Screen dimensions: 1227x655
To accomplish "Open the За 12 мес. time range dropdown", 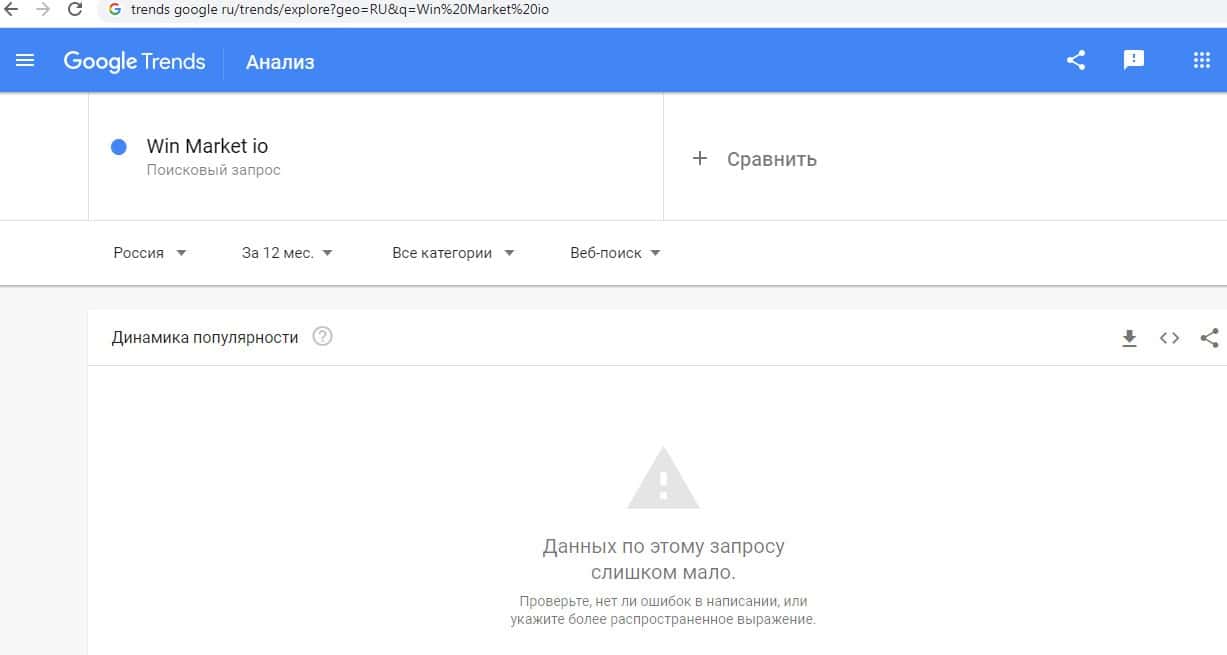I will pyautogui.click(x=288, y=253).
